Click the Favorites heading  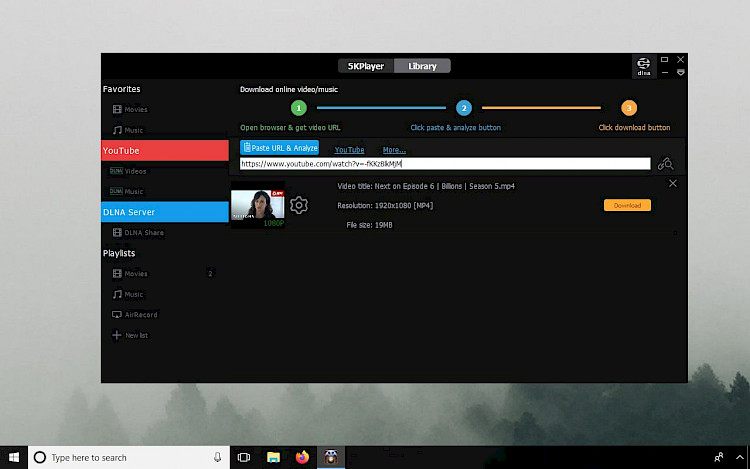pyautogui.click(x=121, y=89)
